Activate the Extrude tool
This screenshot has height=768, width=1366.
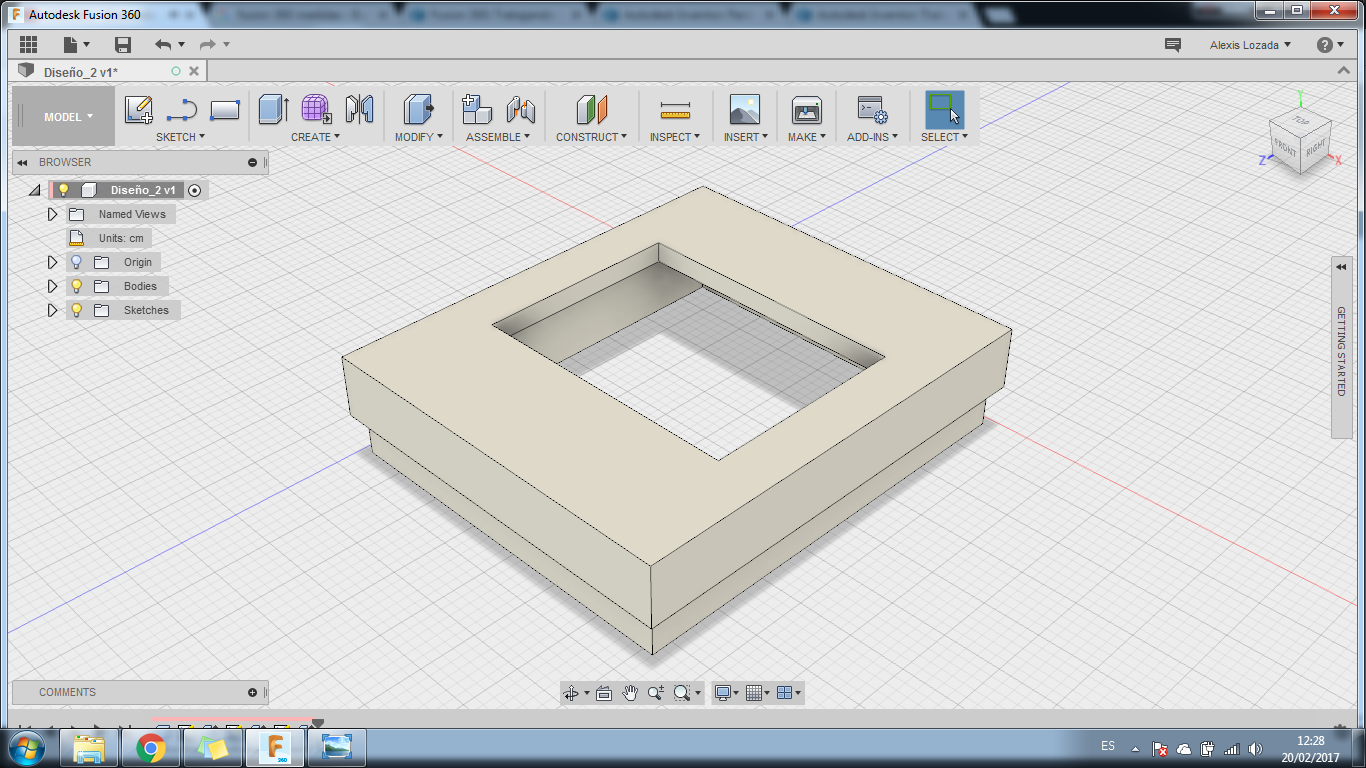[273, 109]
